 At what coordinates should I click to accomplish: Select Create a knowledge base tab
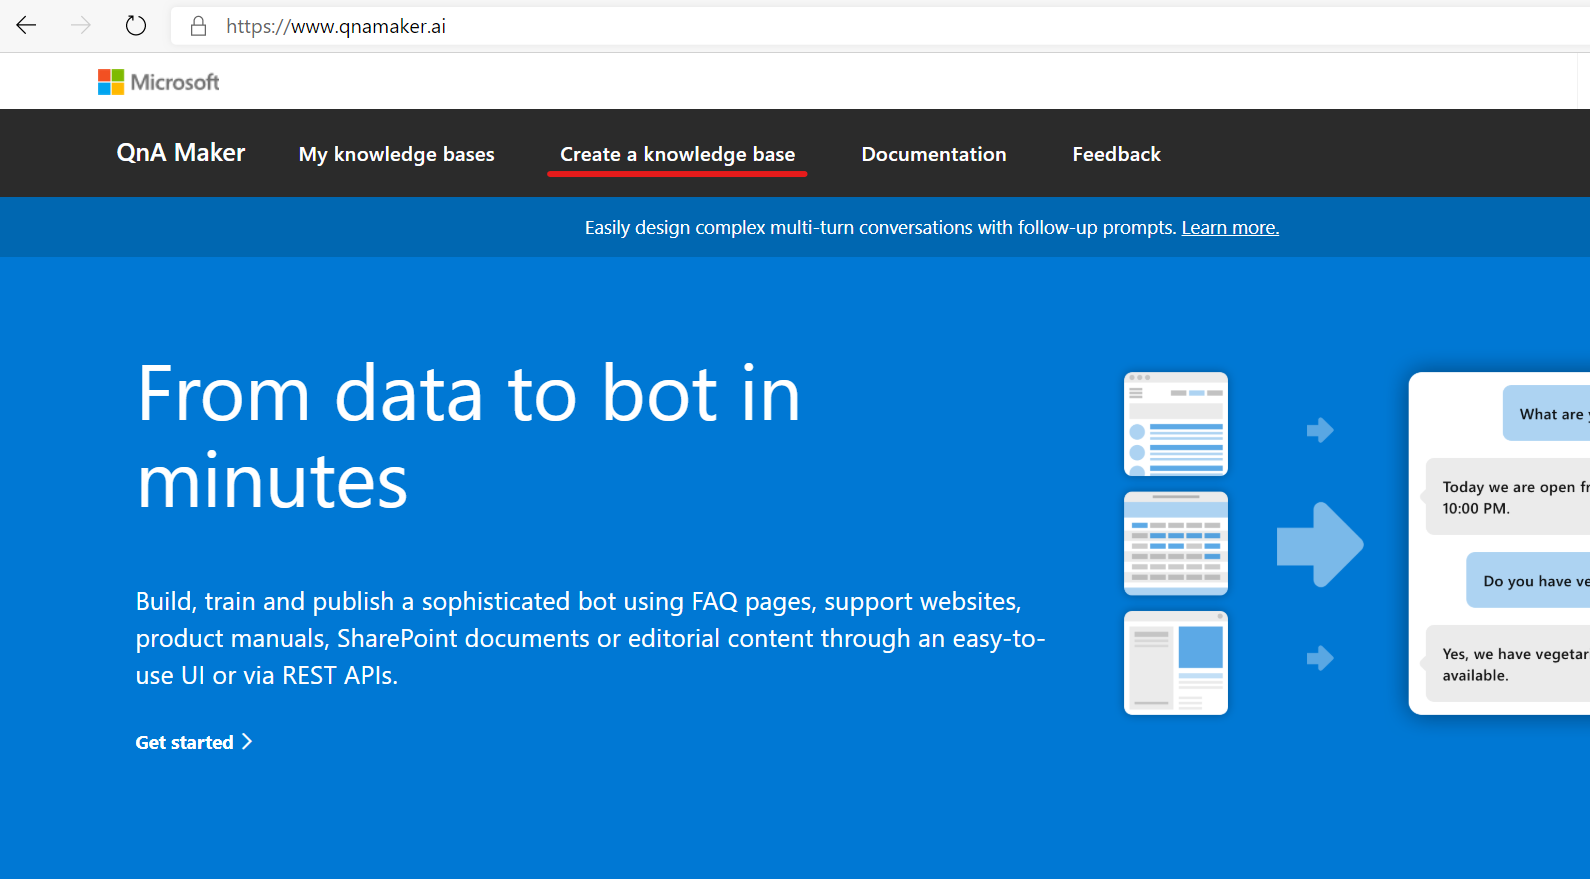click(677, 154)
